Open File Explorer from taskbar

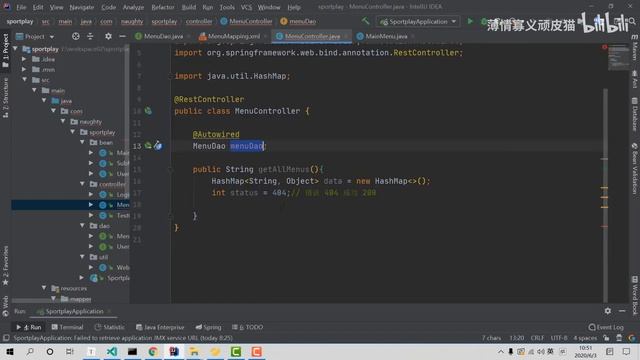pyautogui.click(x=194, y=351)
